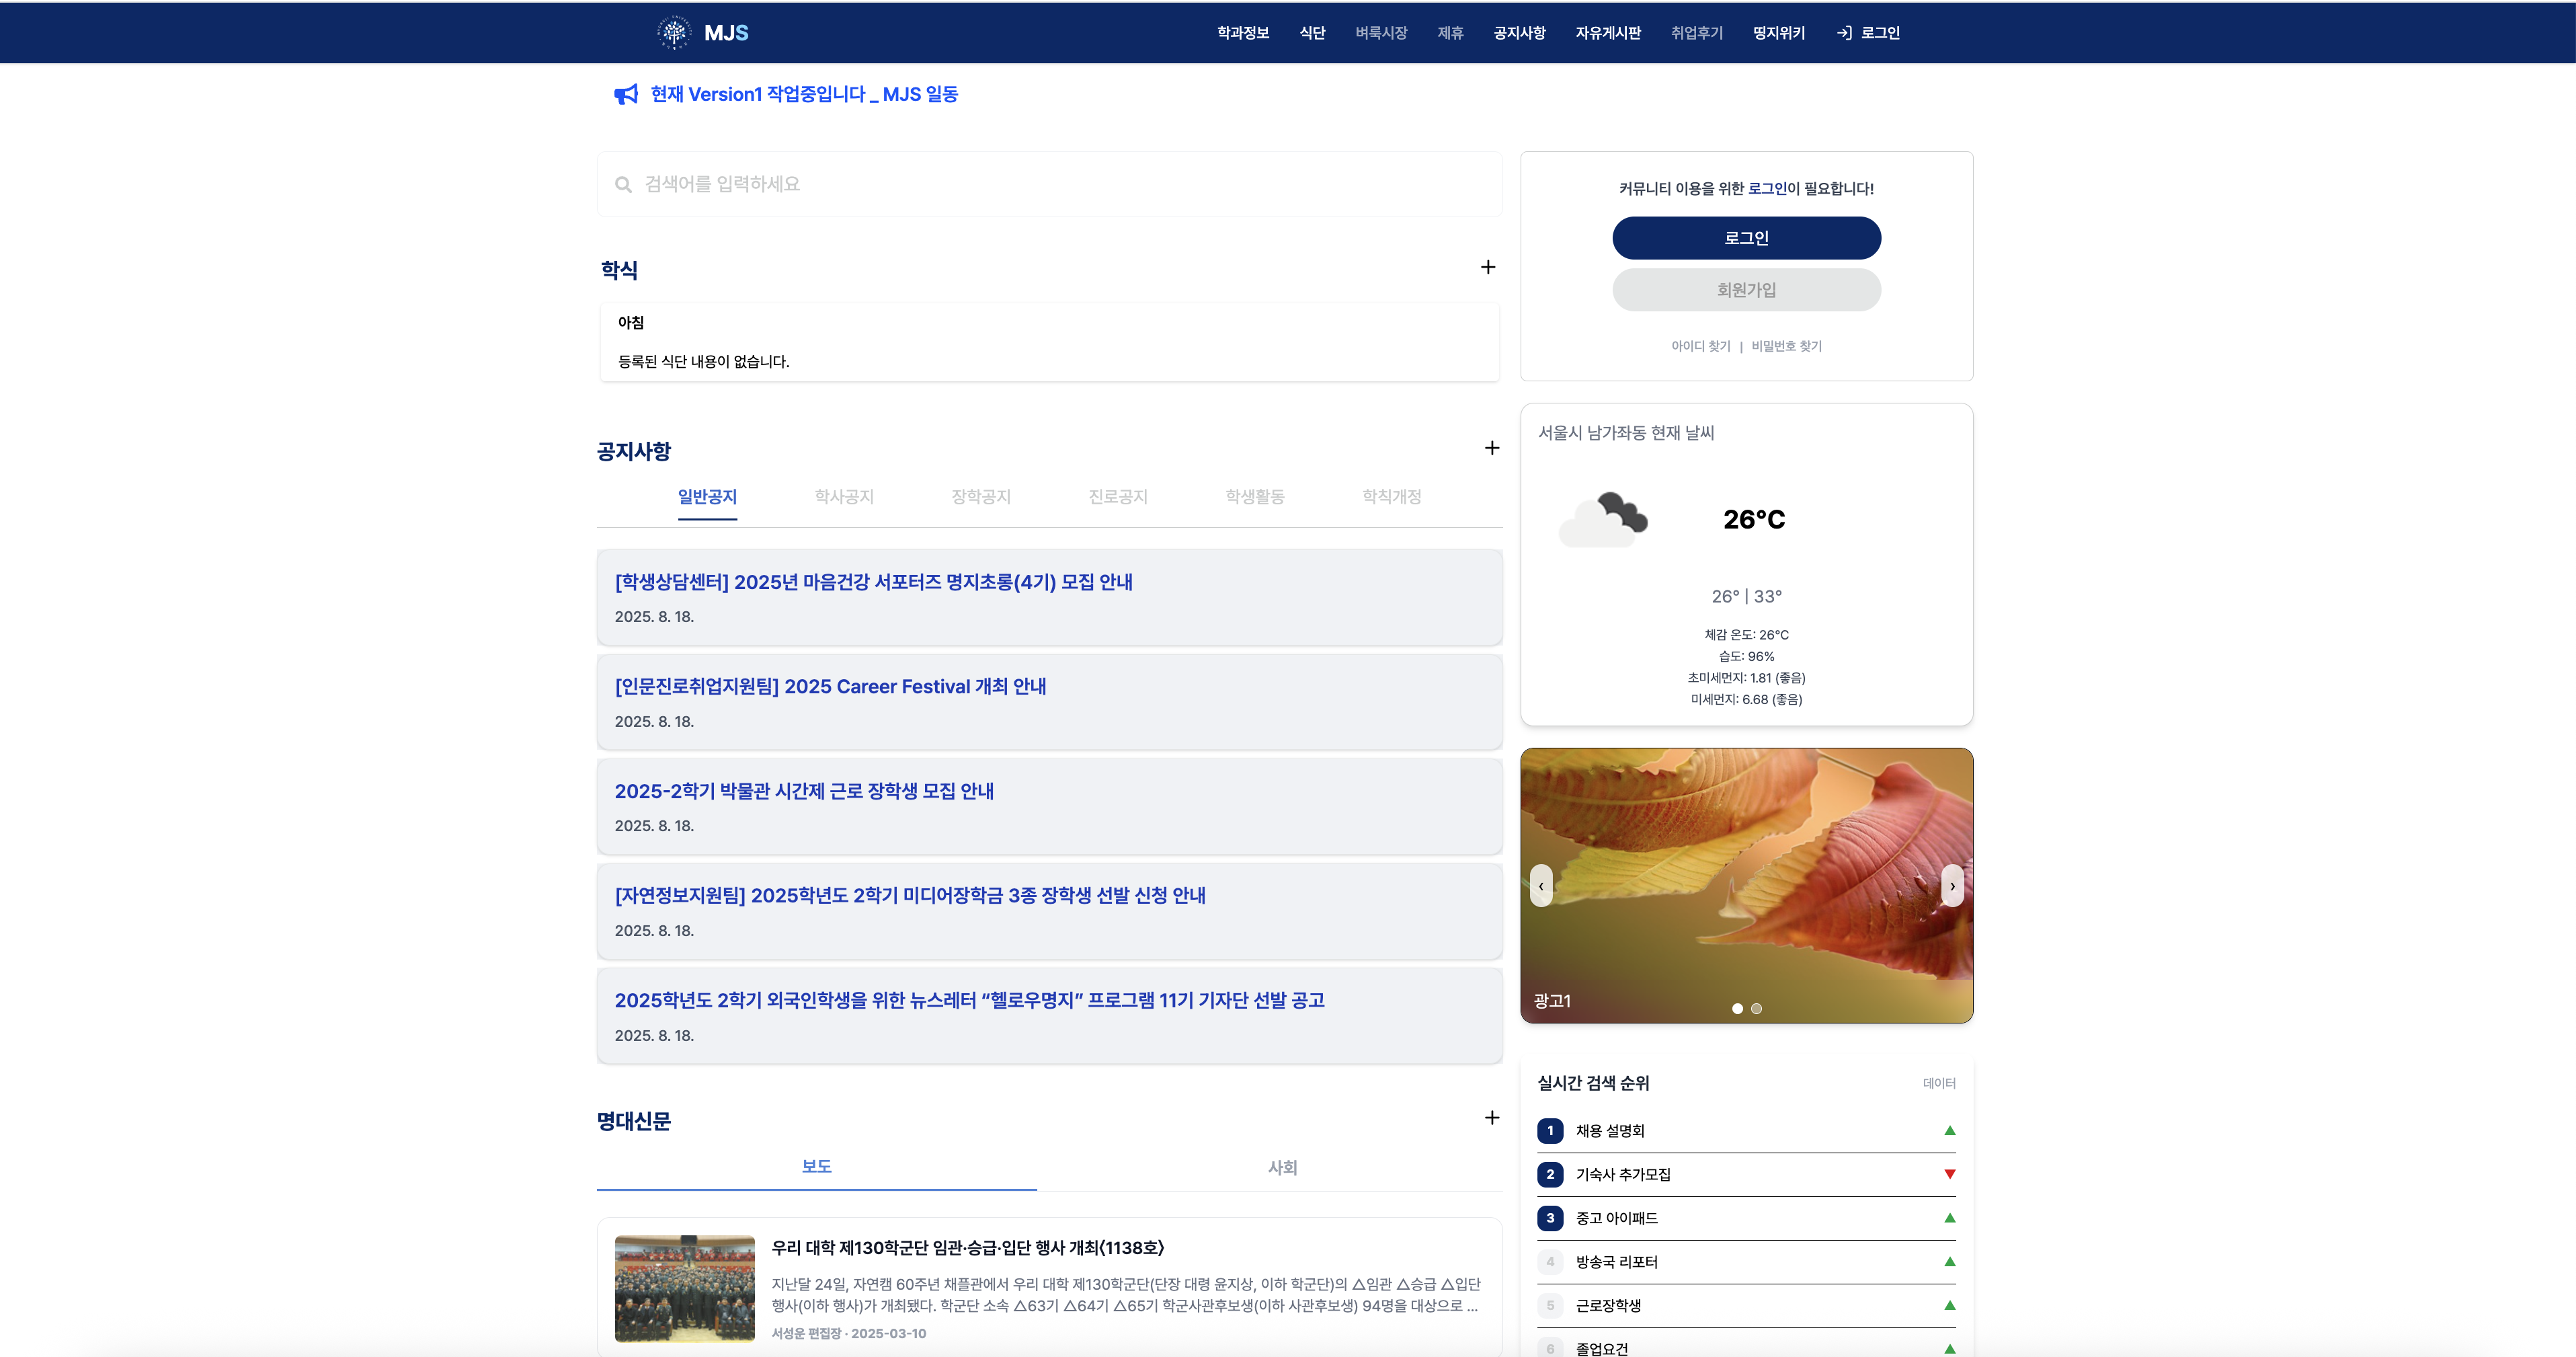Switch to the 학사공지 tab

844,497
